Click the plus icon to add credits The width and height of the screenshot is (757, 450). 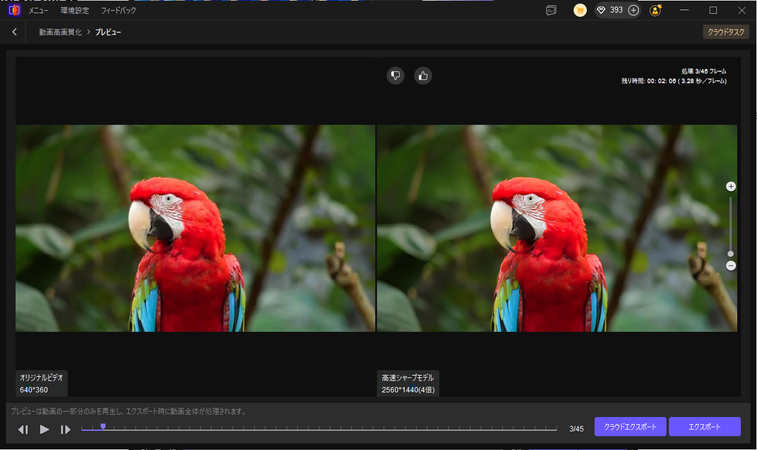pyautogui.click(x=633, y=10)
